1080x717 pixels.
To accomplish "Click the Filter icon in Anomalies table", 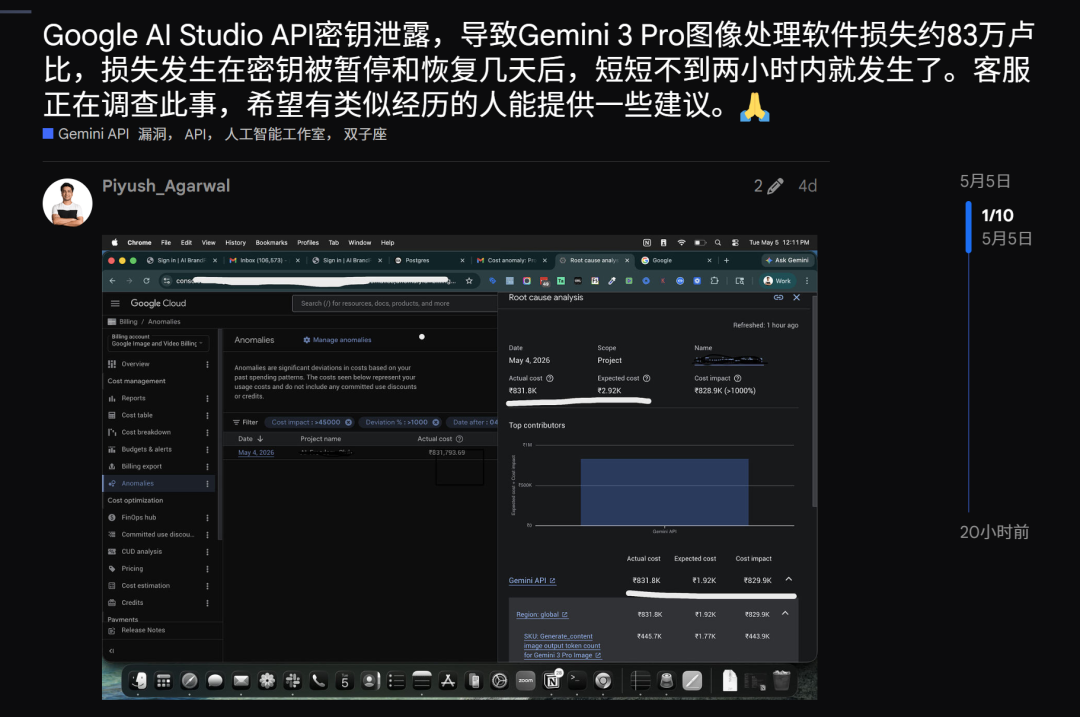I will pos(236,422).
